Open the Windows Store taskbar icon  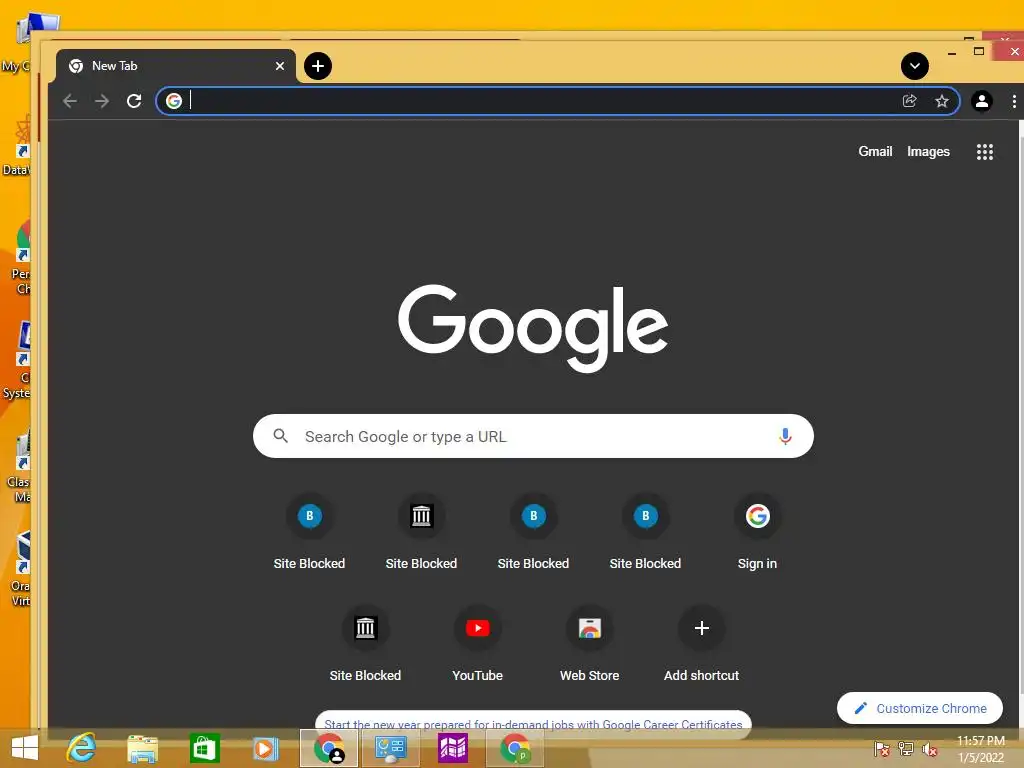tap(204, 748)
